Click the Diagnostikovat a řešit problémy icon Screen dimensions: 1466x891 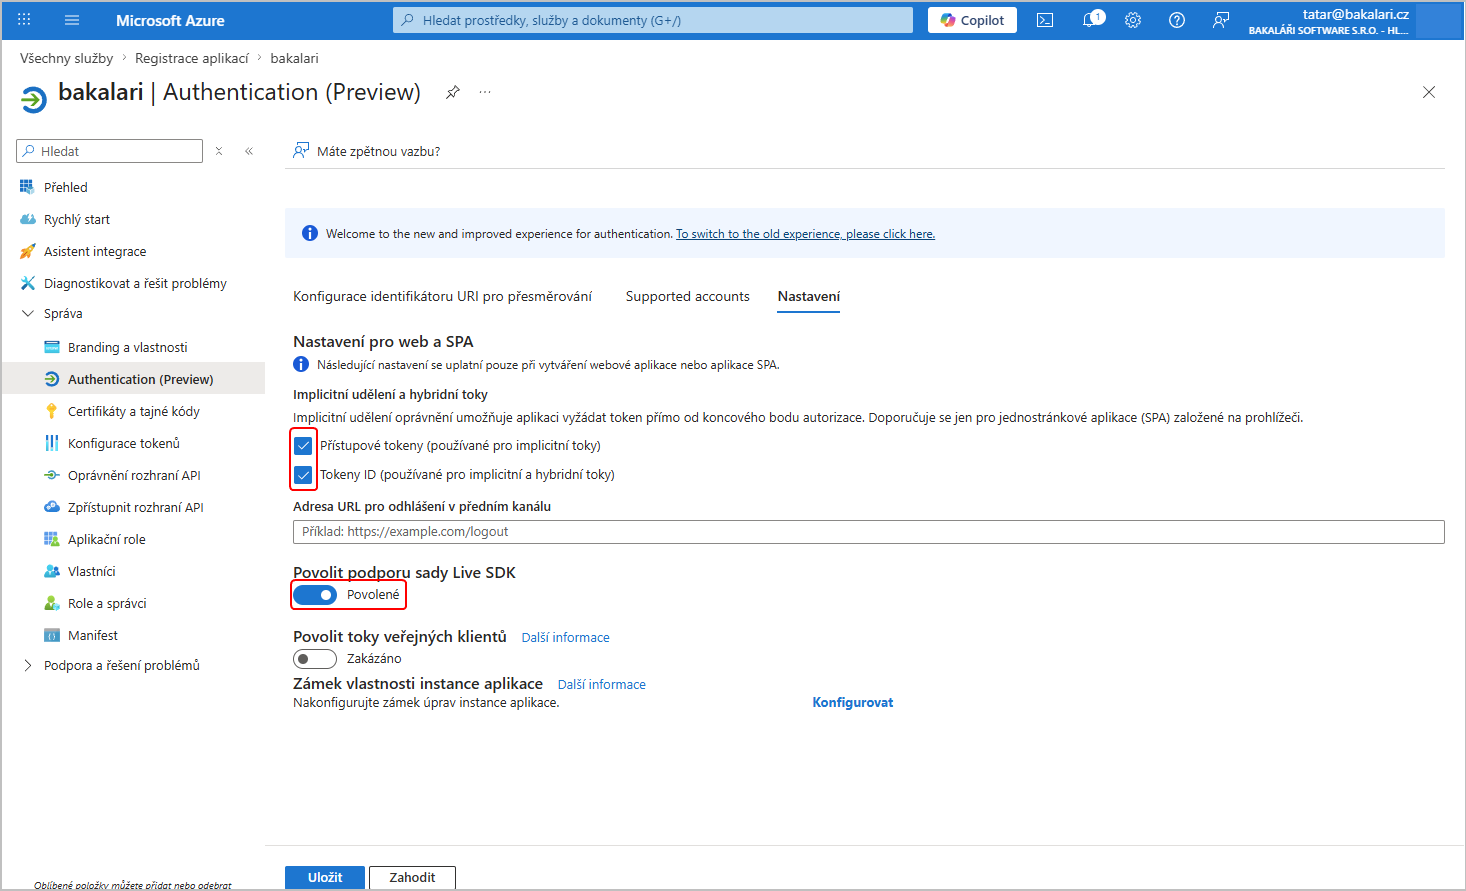click(x=27, y=283)
